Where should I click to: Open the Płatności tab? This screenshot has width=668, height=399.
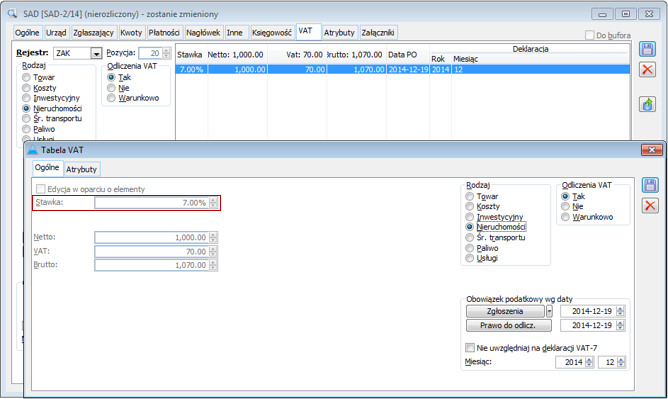(164, 32)
